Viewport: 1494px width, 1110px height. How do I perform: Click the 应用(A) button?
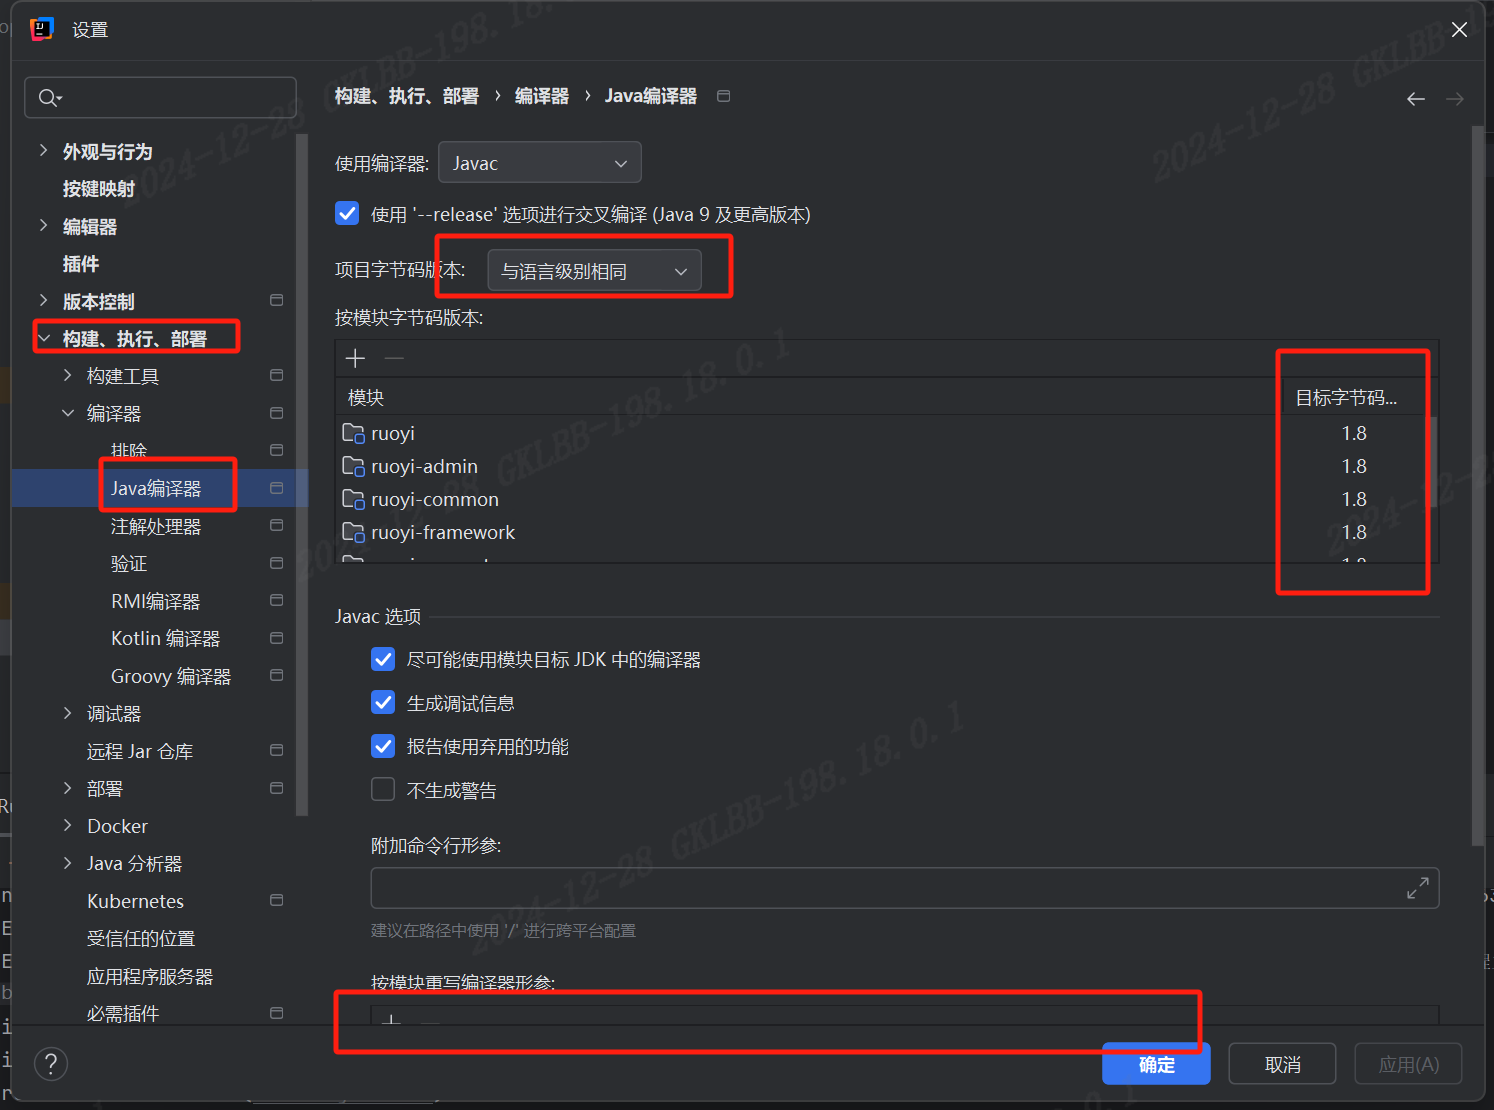click(1408, 1064)
